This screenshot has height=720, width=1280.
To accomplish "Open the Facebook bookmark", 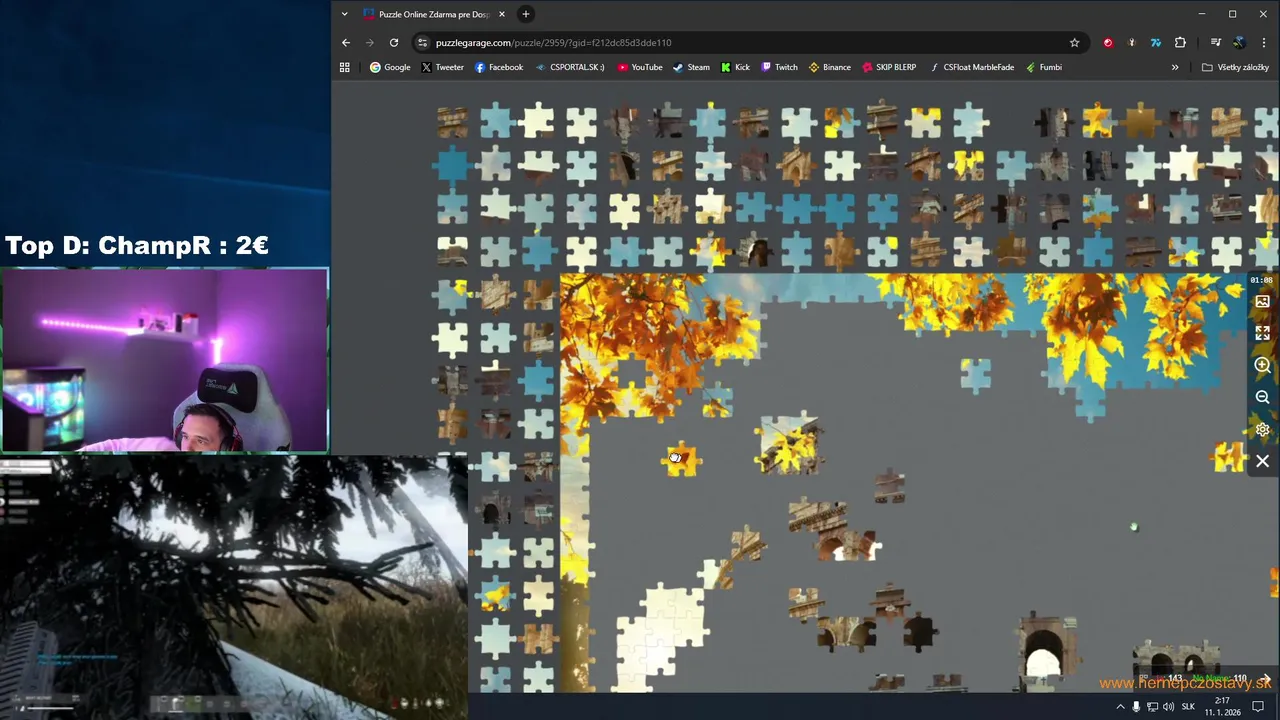I will click(x=498, y=67).
